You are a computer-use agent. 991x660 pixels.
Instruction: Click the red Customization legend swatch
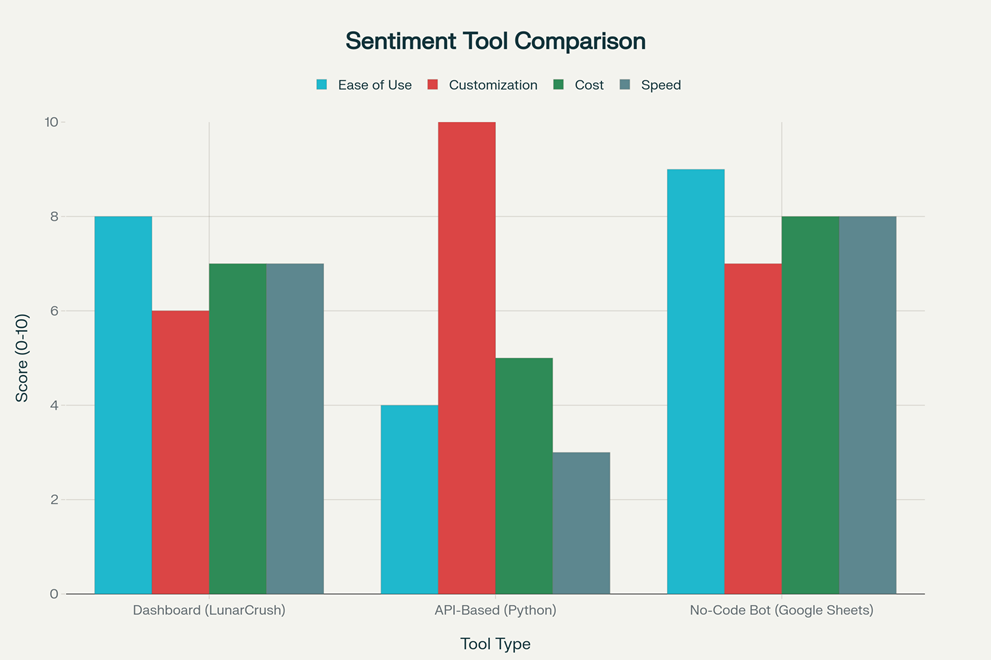click(x=435, y=85)
